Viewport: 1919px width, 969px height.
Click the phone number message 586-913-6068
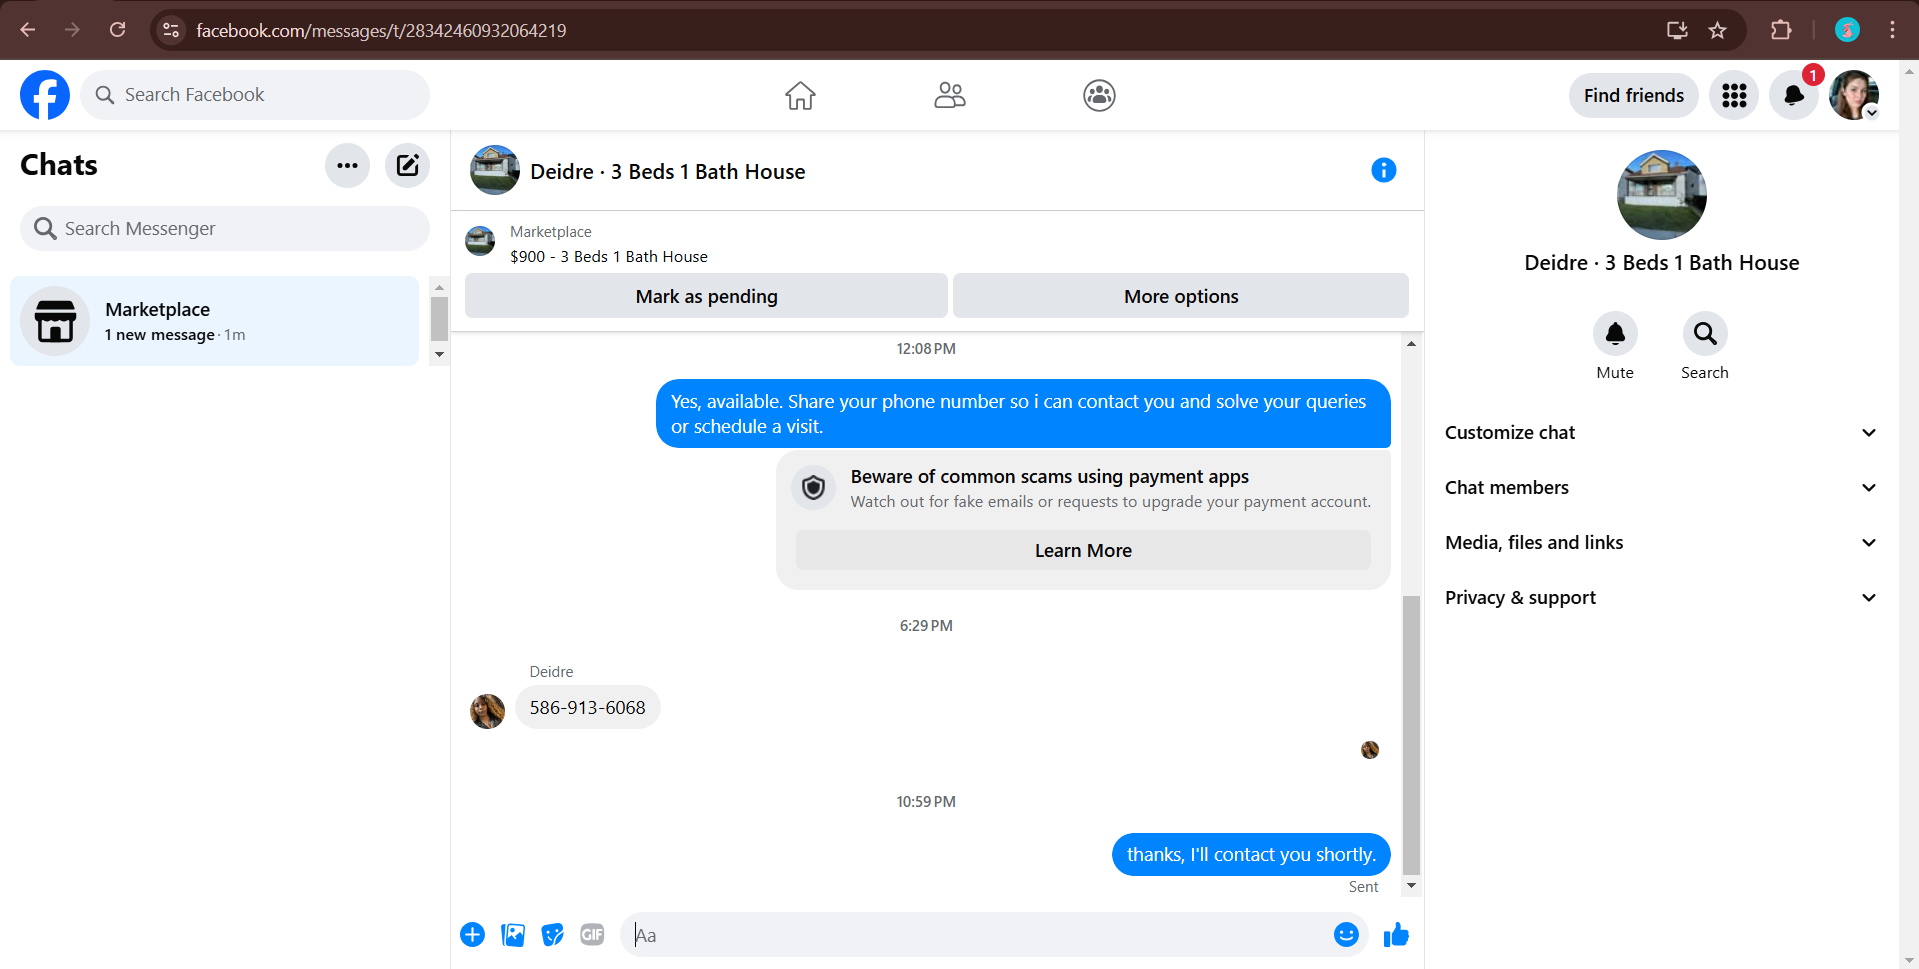[587, 708]
